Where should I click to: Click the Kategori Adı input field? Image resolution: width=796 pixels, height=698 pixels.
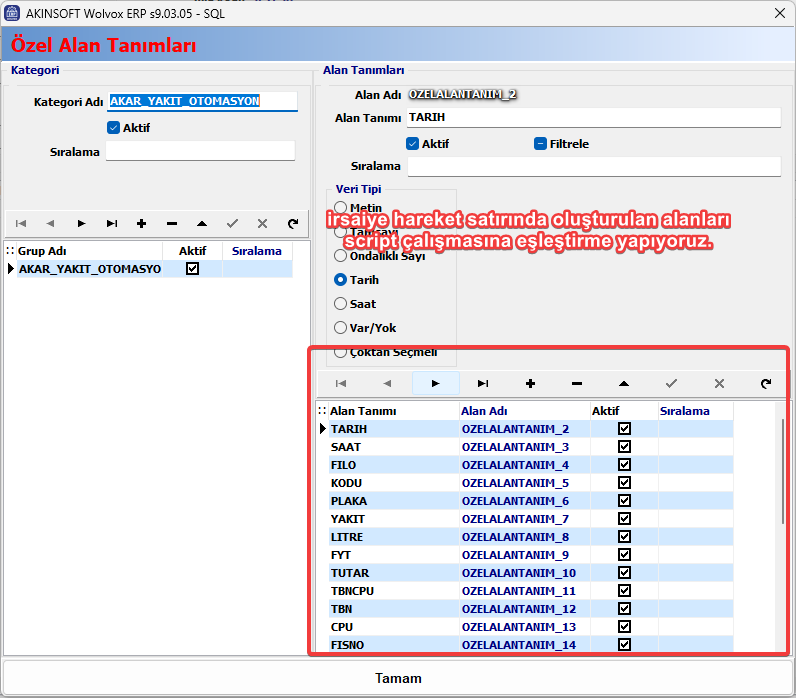[x=203, y=101]
